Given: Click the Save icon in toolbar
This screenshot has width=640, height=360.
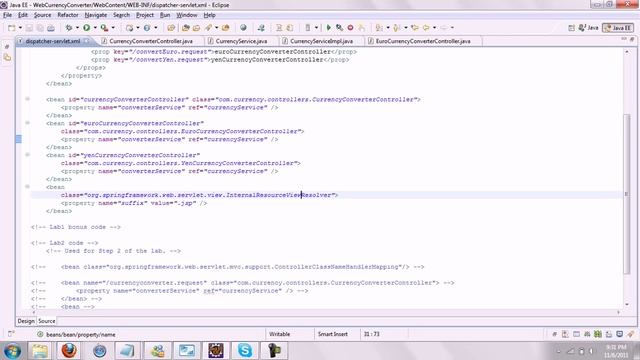Looking at the screenshot, I should click(29, 28).
